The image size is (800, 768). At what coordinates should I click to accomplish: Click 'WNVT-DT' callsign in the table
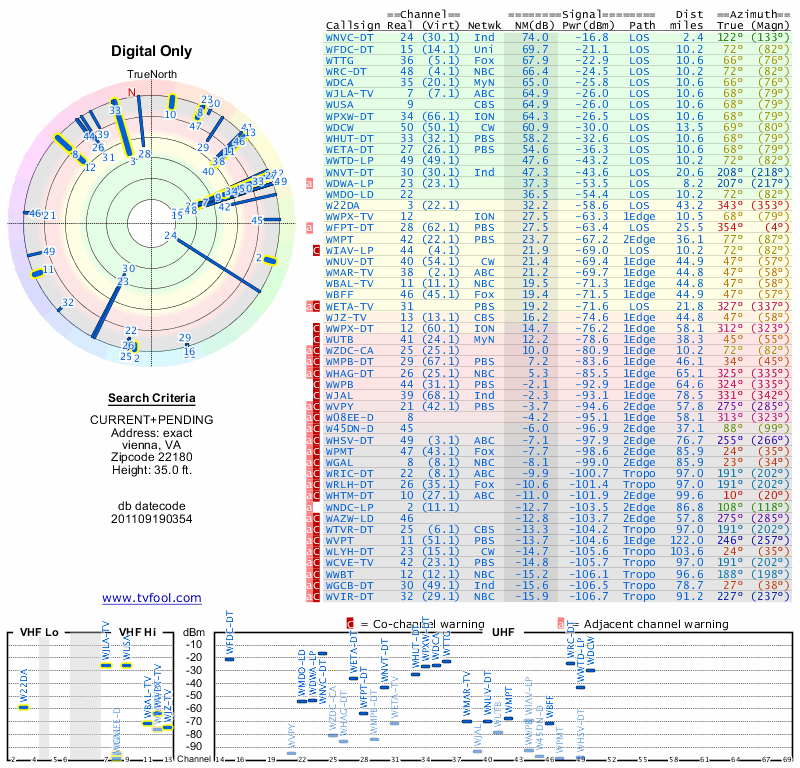(349, 172)
